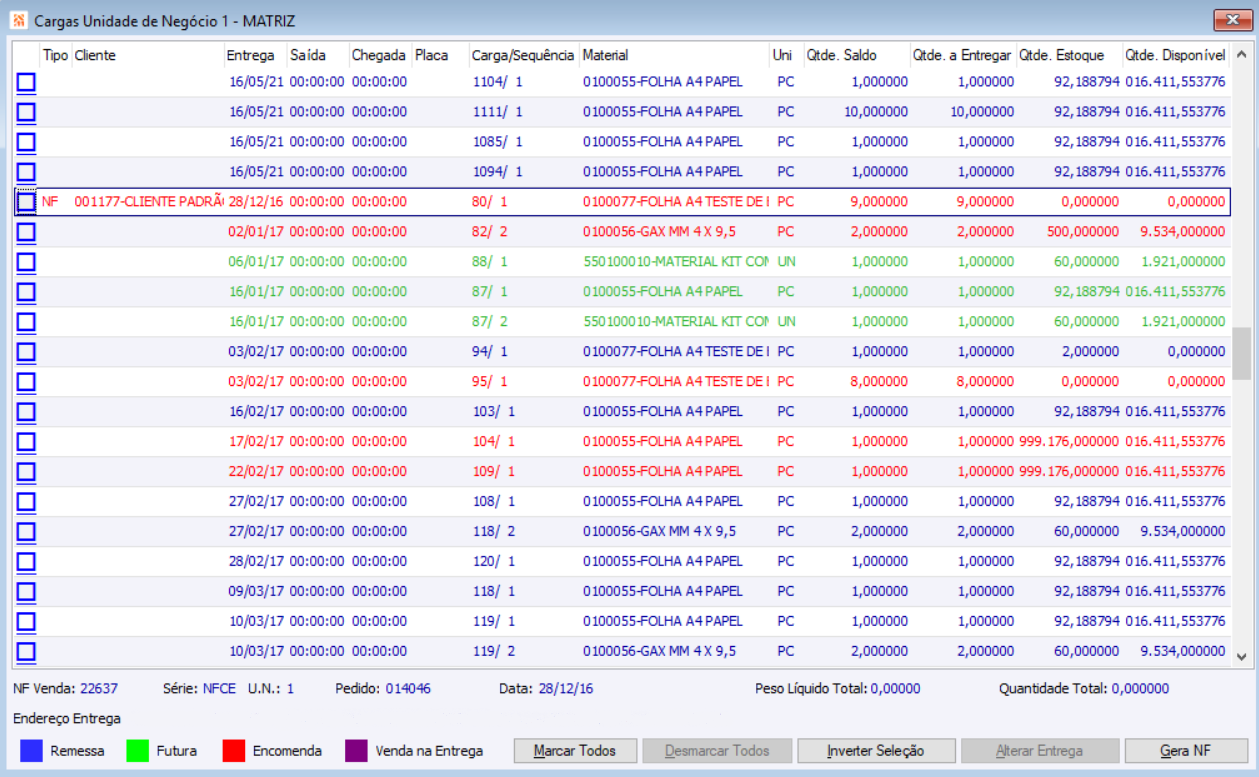1259x777 pixels.
Task: Tick the checkbox for carga 1104/ 1
Action: pyautogui.click(x=26, y=82)
